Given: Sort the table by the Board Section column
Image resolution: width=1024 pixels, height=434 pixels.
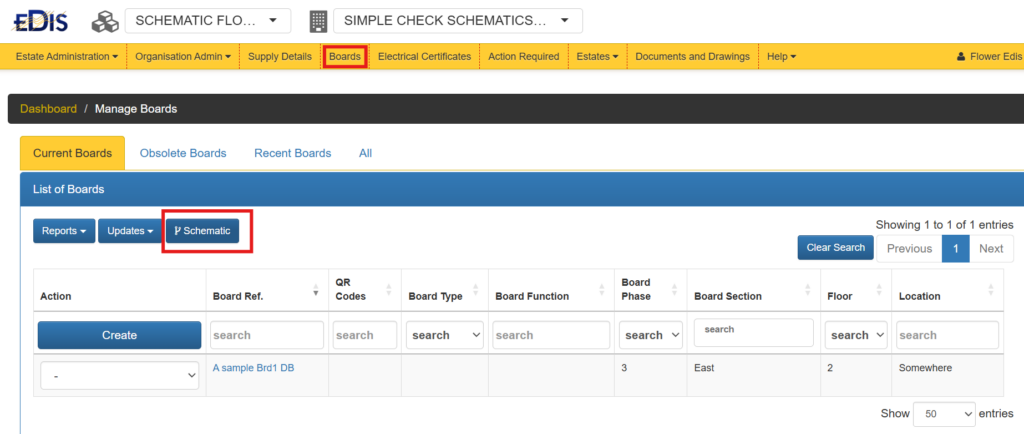Looking at the screenshot, I should tap(806, 290).
